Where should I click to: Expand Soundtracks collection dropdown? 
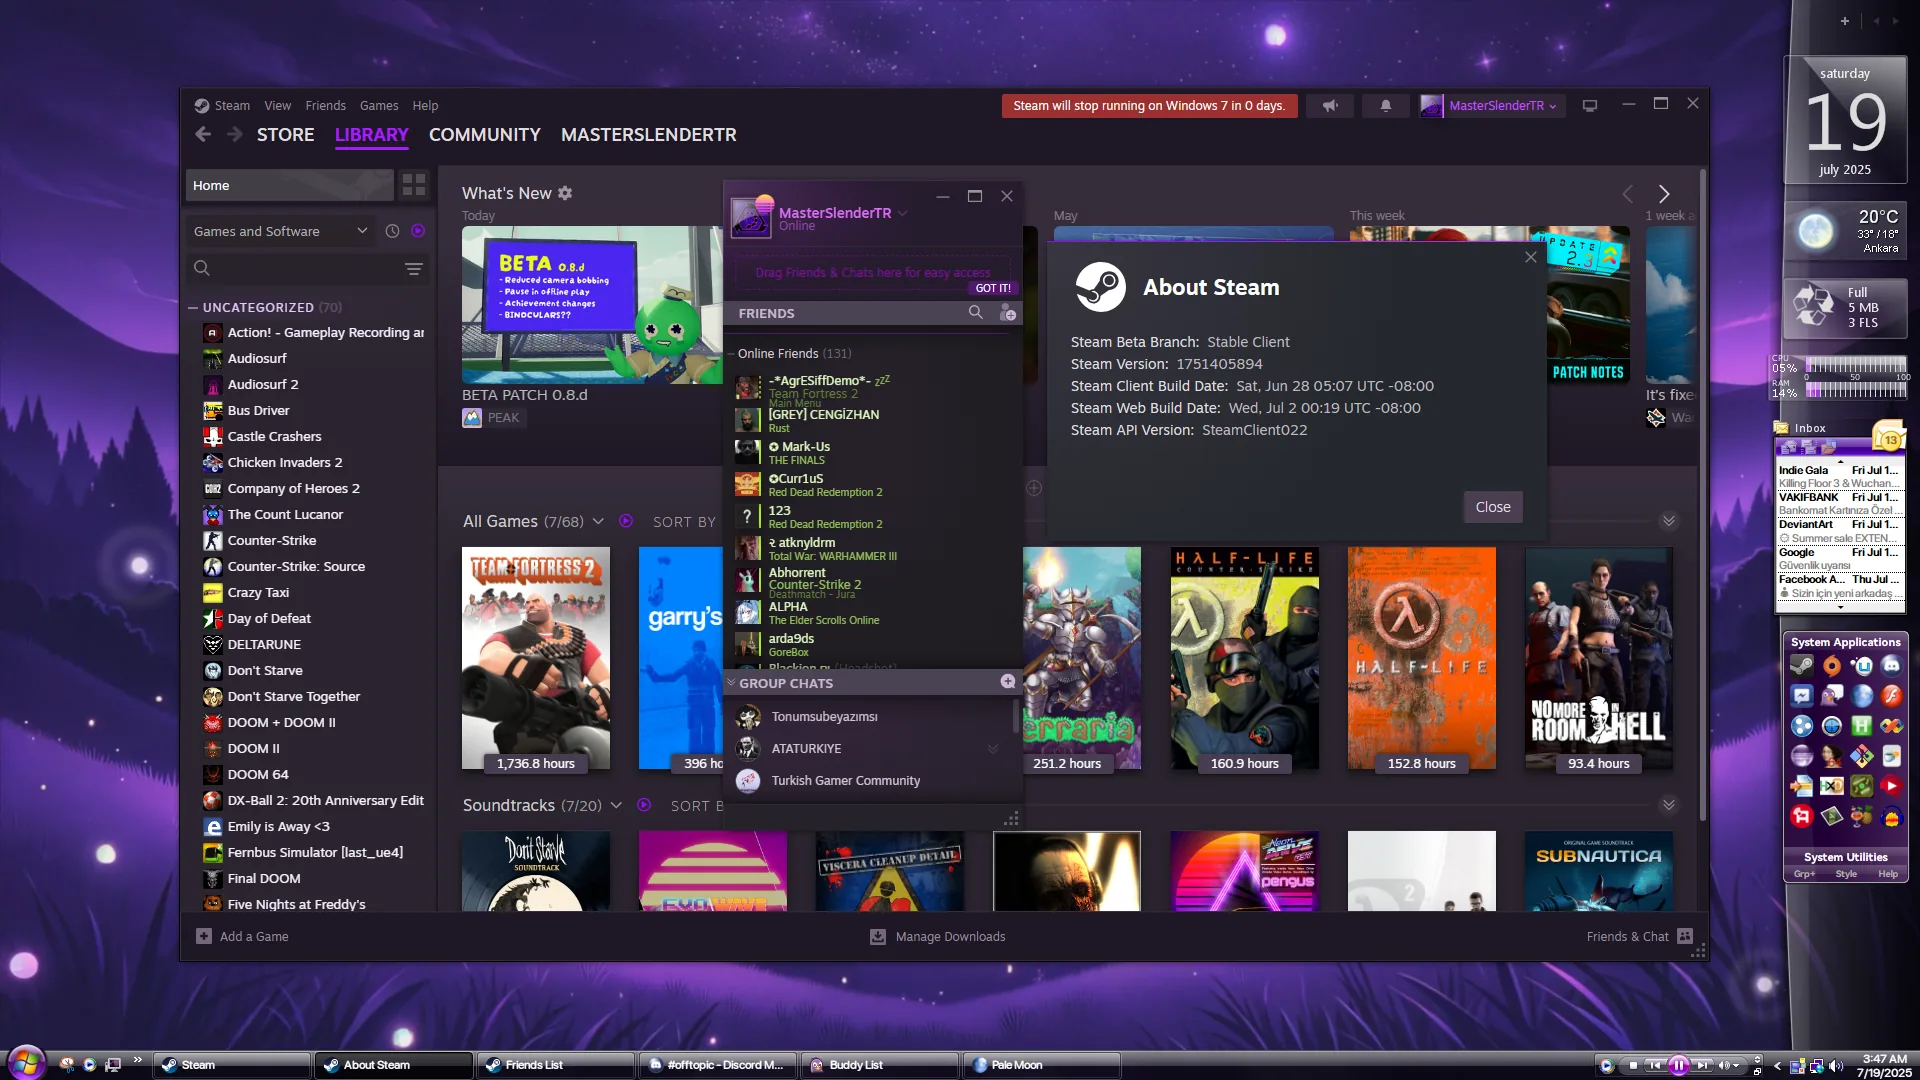pos(616,805)
